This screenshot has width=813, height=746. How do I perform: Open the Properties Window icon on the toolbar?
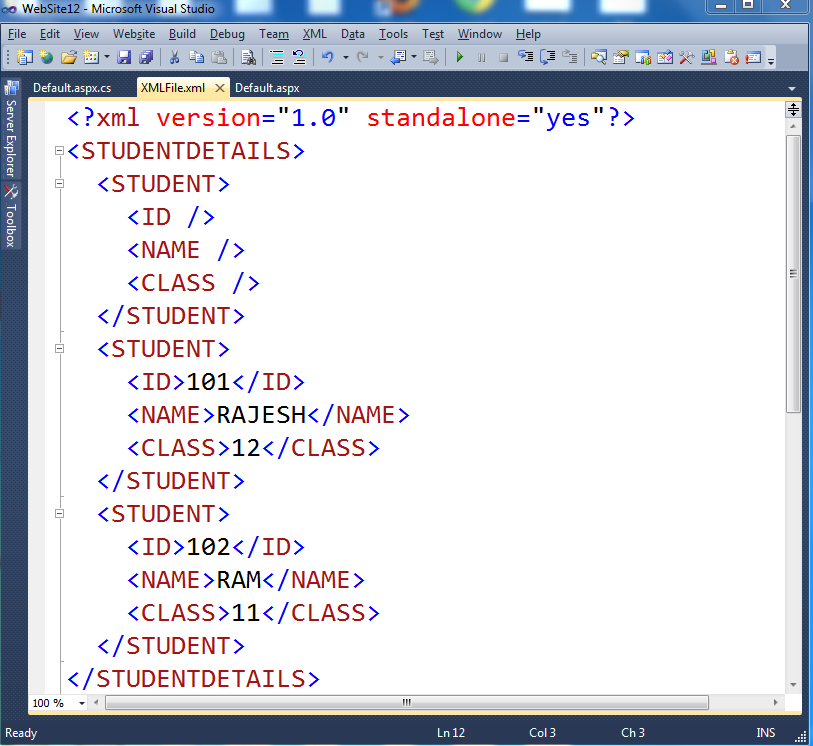click(x=619, y=57)
